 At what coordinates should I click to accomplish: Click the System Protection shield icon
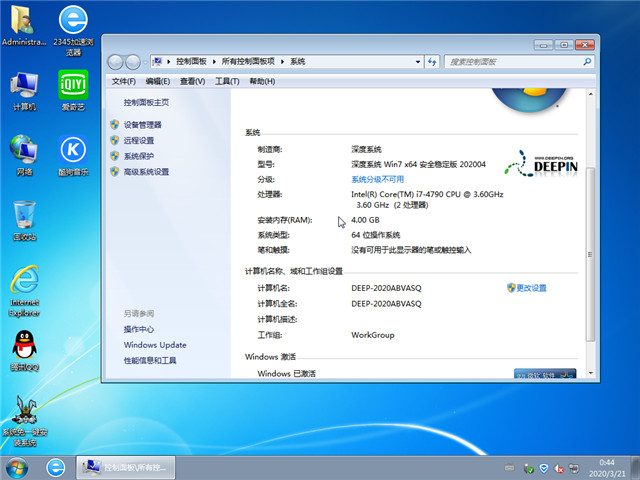(x=115, y=156)
